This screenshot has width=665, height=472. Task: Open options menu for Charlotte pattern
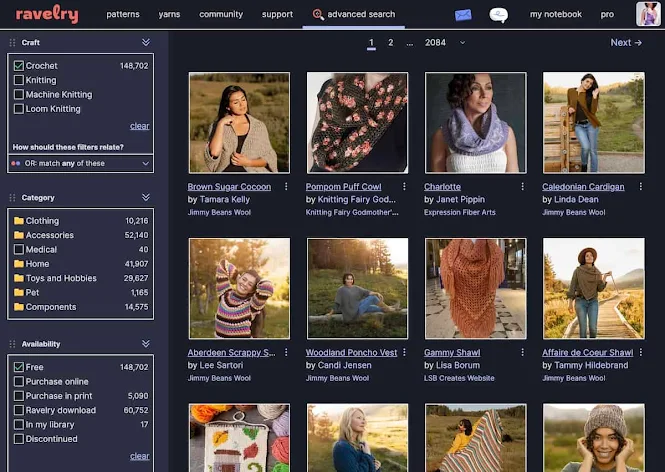point(522,187)
